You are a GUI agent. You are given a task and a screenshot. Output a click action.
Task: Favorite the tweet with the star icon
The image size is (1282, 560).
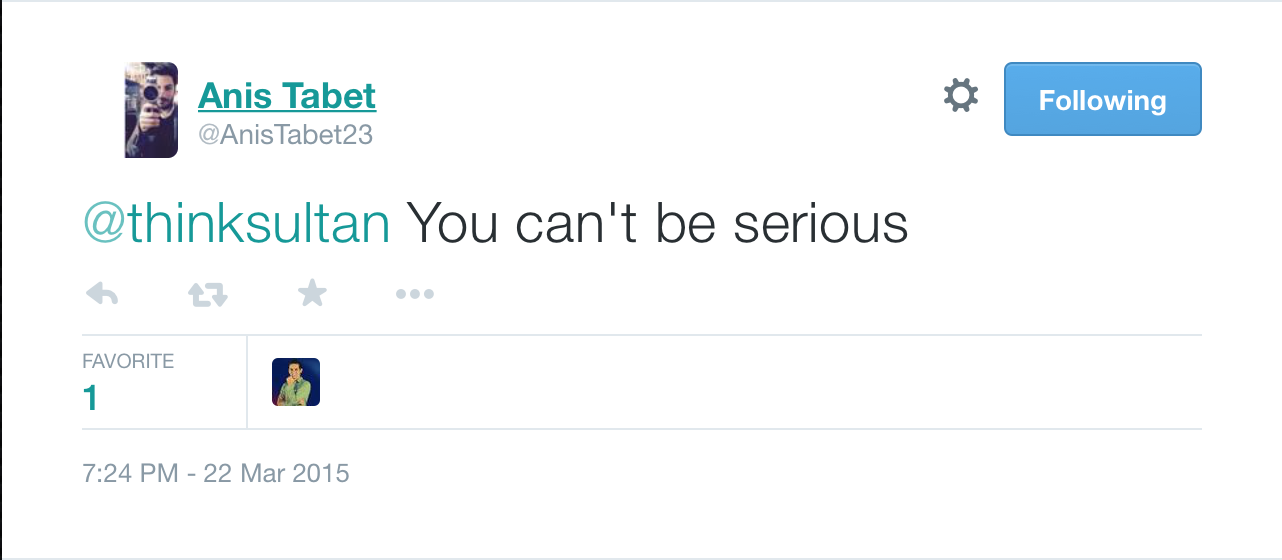click(313, 293)
